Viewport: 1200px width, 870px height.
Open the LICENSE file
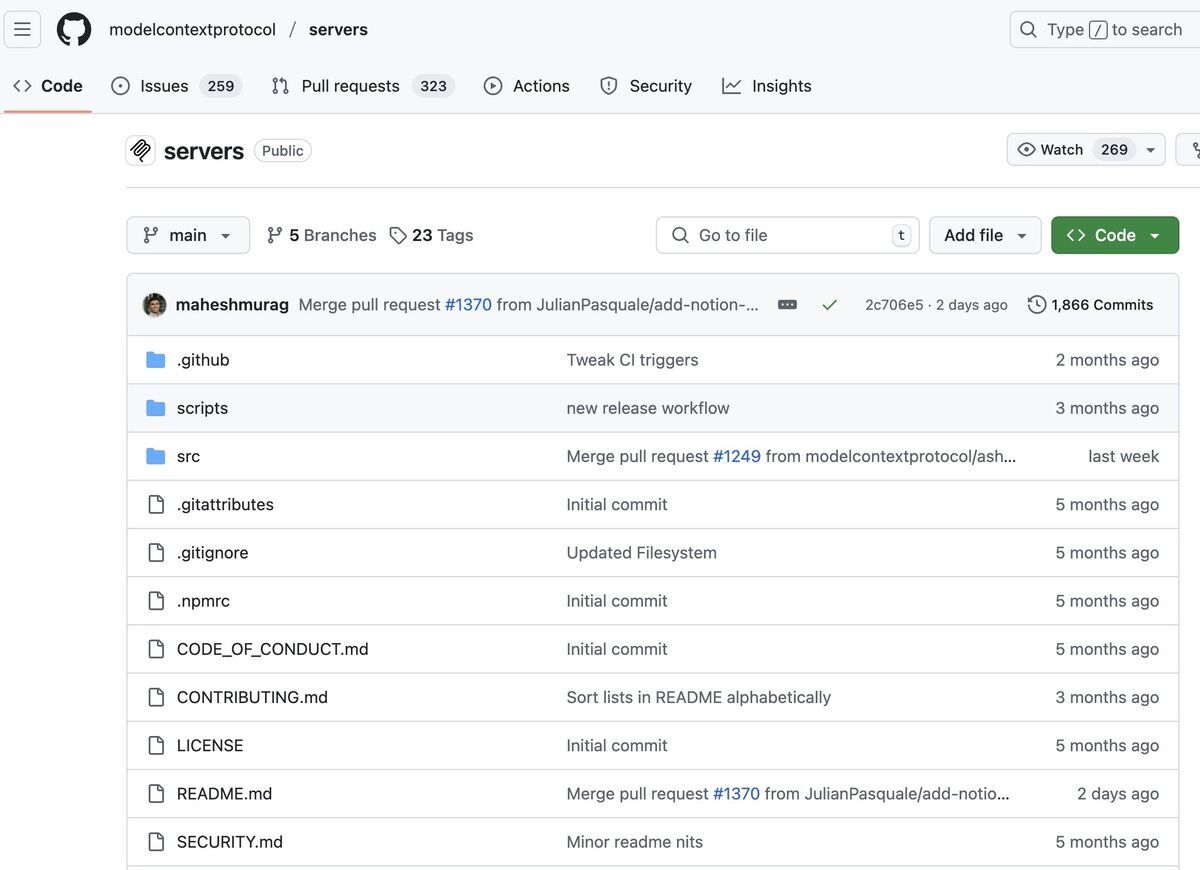[x=210, y=745]
